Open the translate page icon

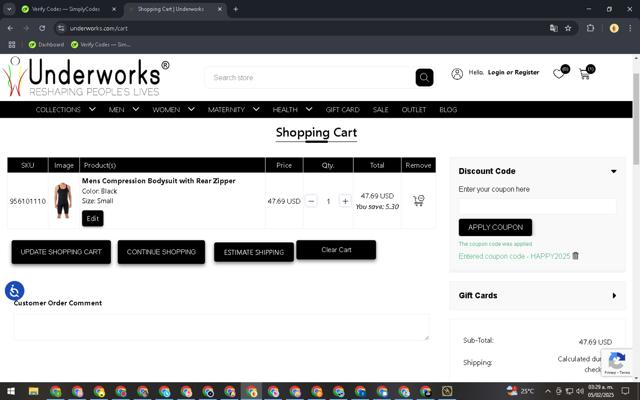[553, 28]
